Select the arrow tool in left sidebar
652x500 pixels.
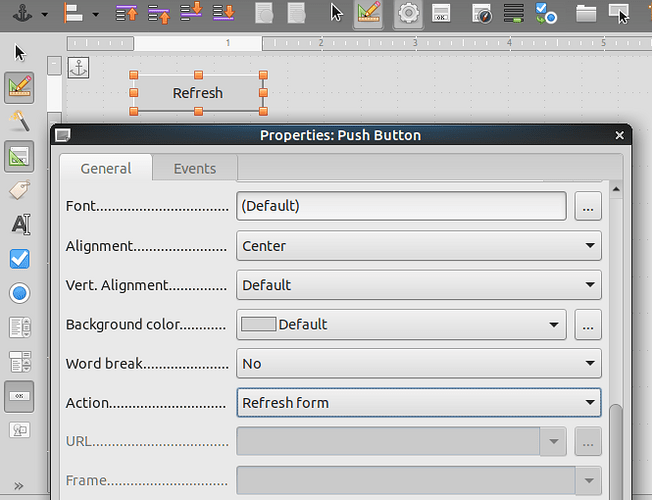pos(20,53)
